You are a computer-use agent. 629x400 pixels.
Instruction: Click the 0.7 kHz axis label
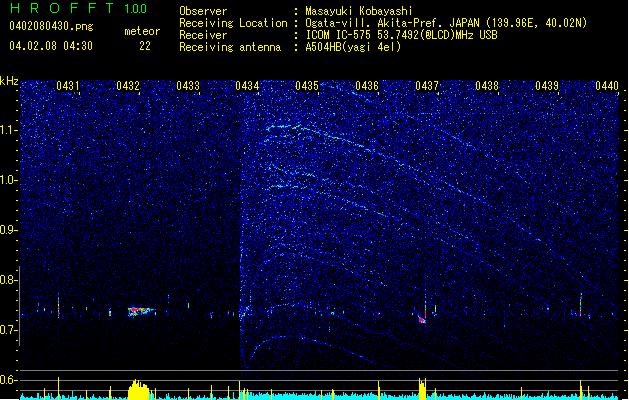coord(8,330)
